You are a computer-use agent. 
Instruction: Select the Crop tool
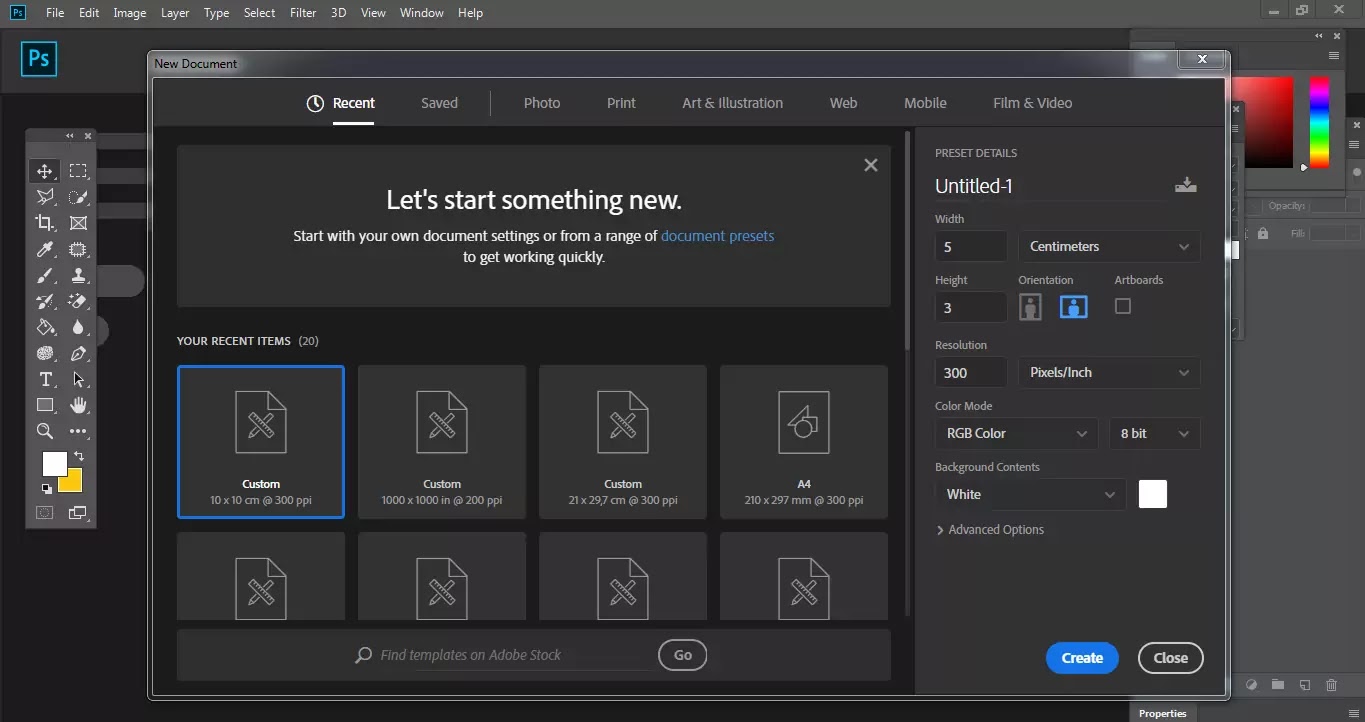click(45, 223)
